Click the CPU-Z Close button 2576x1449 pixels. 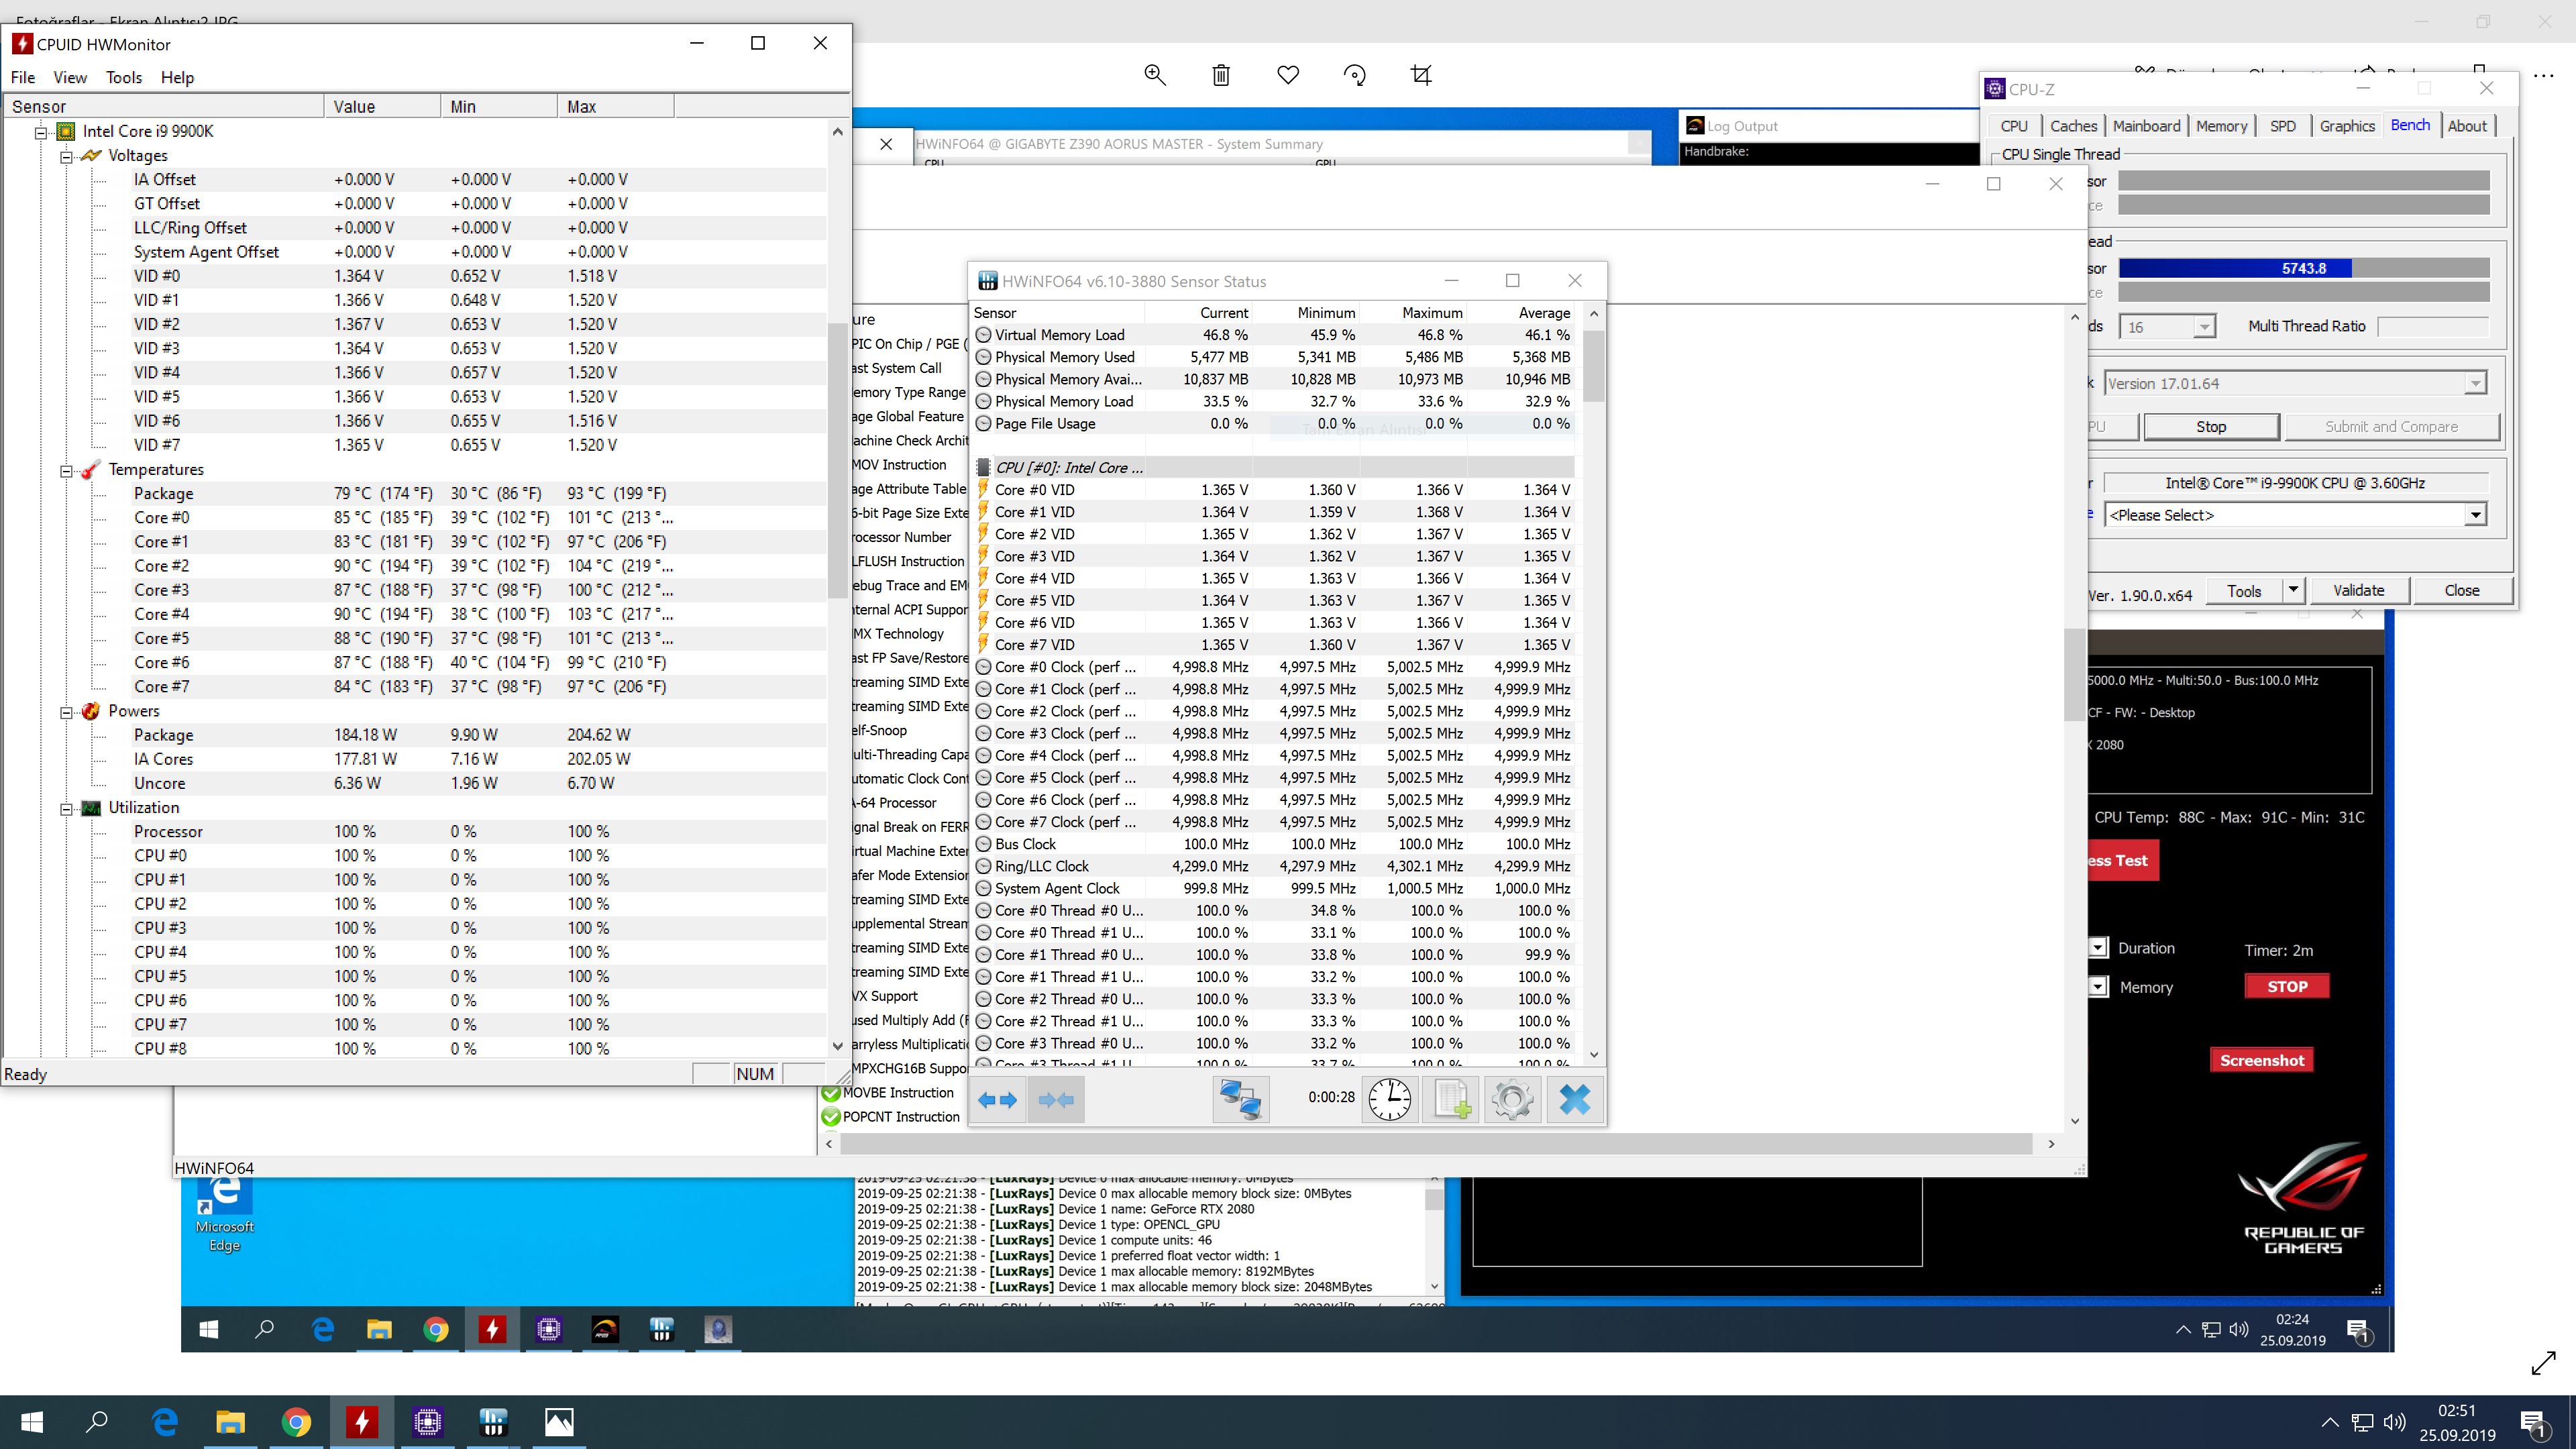pos(2461,591)
